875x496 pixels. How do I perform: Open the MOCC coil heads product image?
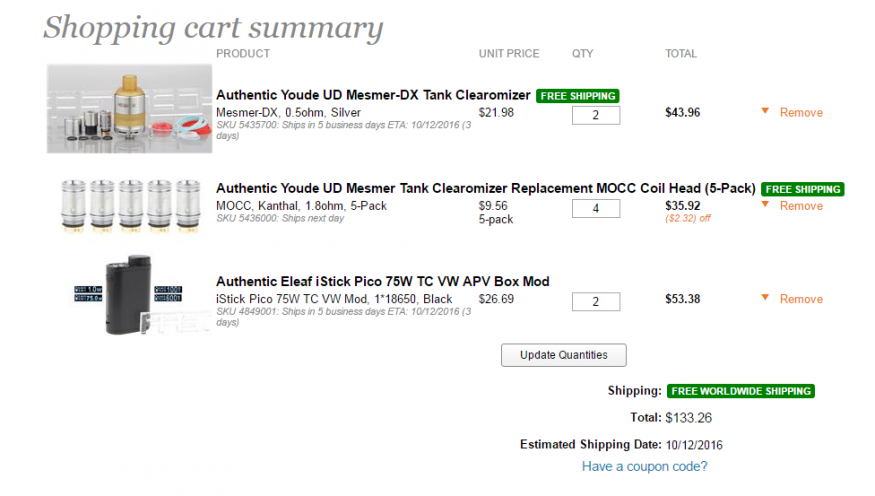click(130, 205)
